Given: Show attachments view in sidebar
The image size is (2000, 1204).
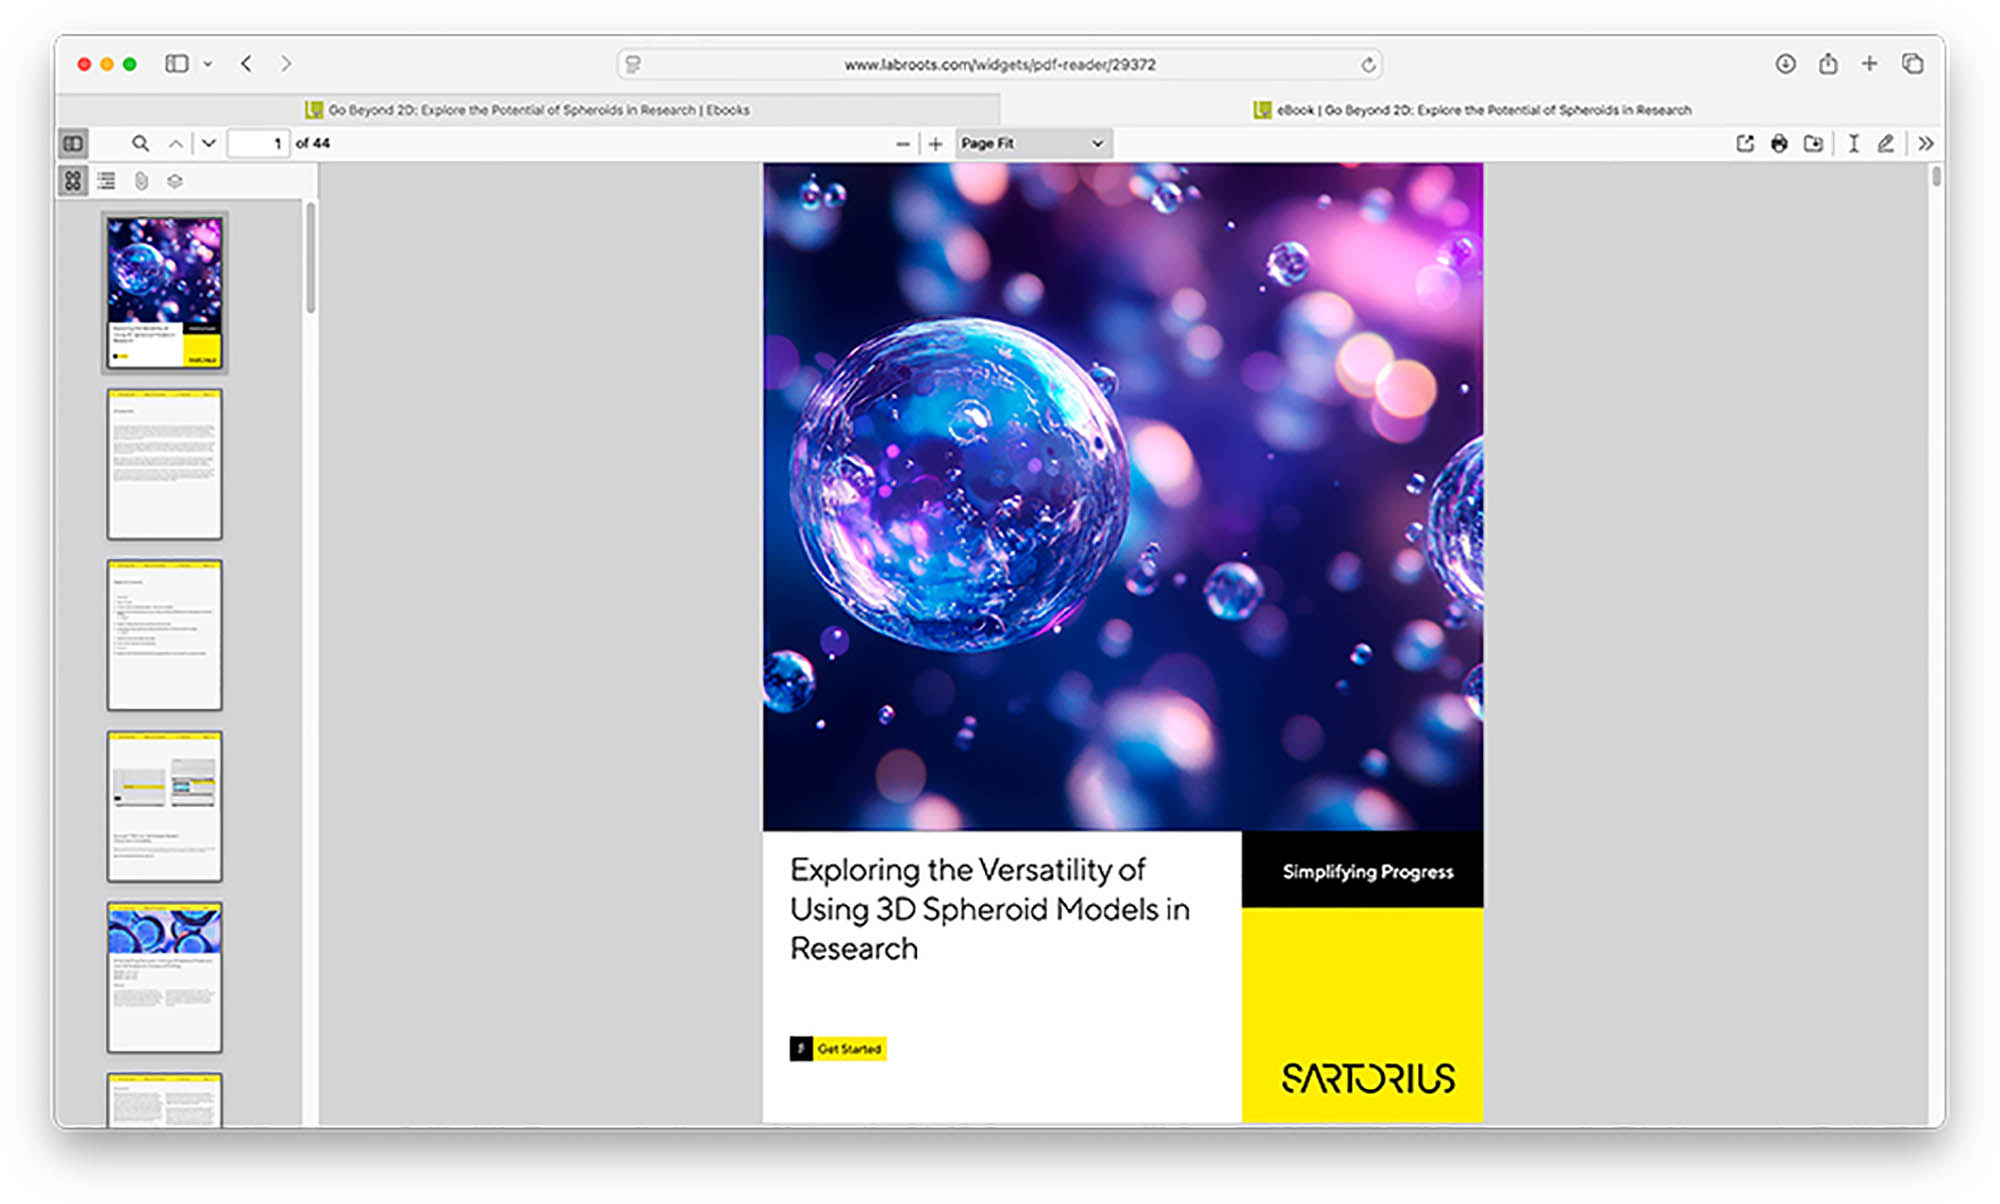Looking at the screenshot, I should [141, 181].
